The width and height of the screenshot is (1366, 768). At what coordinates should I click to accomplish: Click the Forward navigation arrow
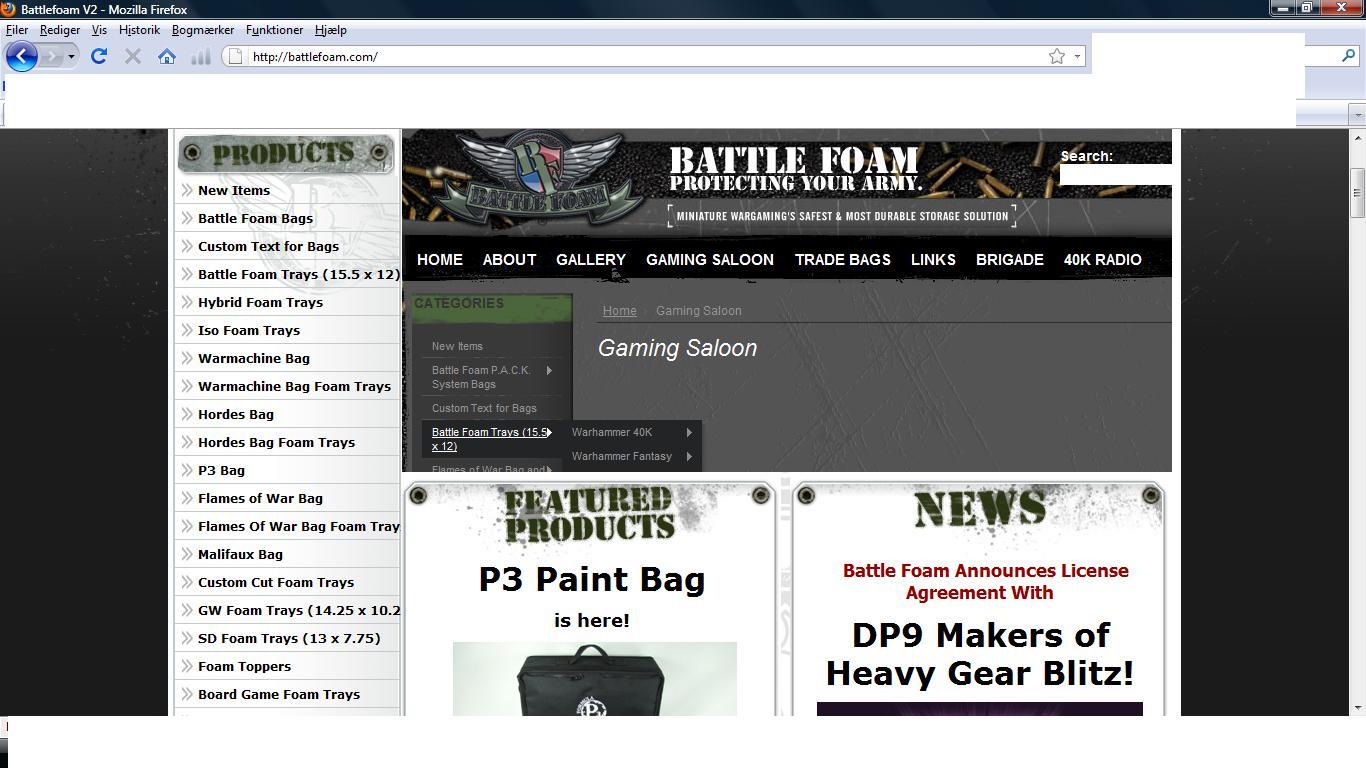point(52,56)
